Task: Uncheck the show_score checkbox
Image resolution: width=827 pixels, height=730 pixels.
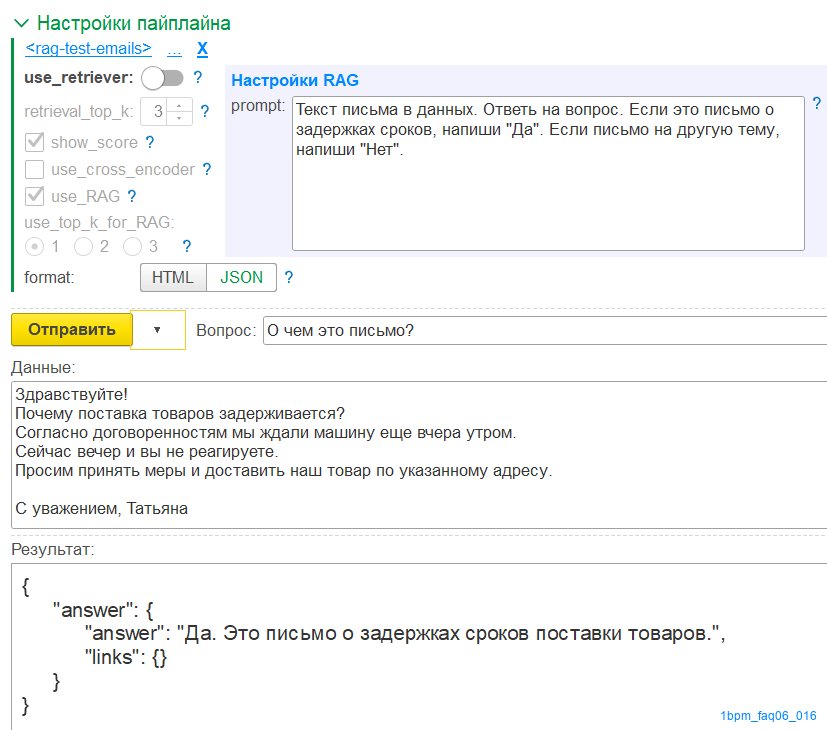Action: pos(34,142)
